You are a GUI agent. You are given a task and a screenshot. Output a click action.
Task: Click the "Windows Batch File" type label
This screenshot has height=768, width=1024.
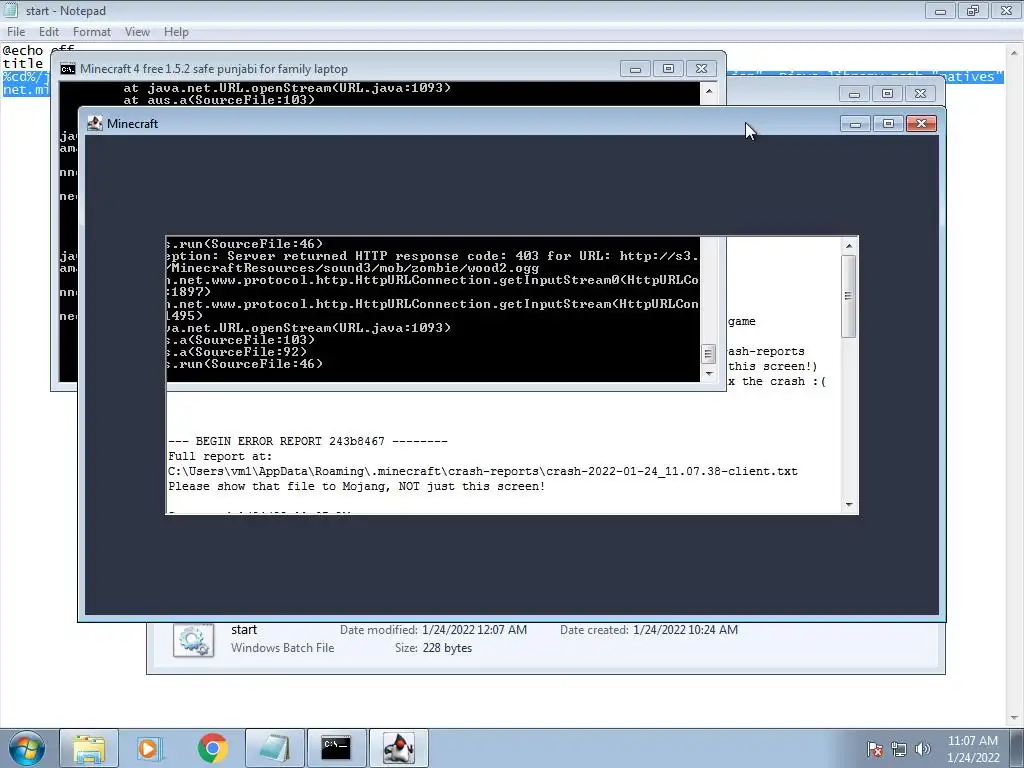click(x=282, y=648)
